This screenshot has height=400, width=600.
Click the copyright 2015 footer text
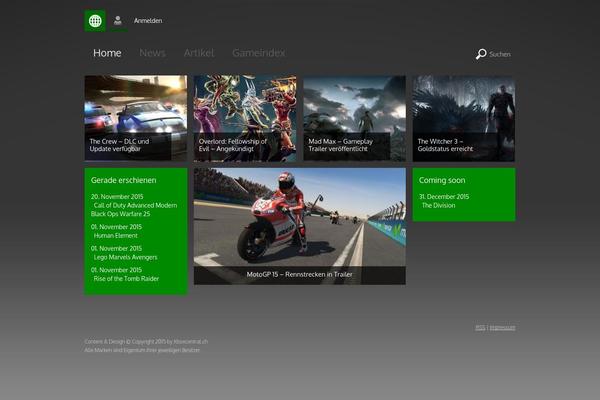click(x=146, y=341)
